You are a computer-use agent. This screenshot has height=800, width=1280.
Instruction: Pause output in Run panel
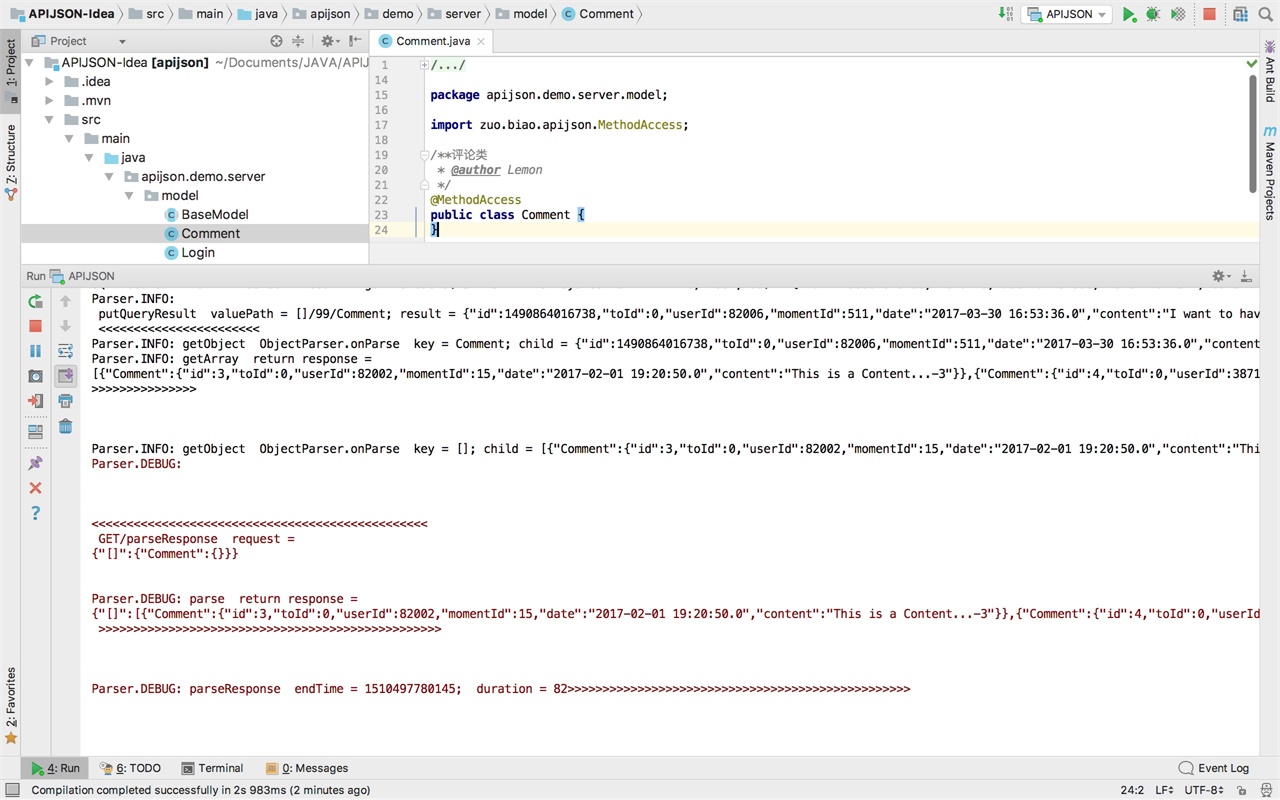(35, 351)
